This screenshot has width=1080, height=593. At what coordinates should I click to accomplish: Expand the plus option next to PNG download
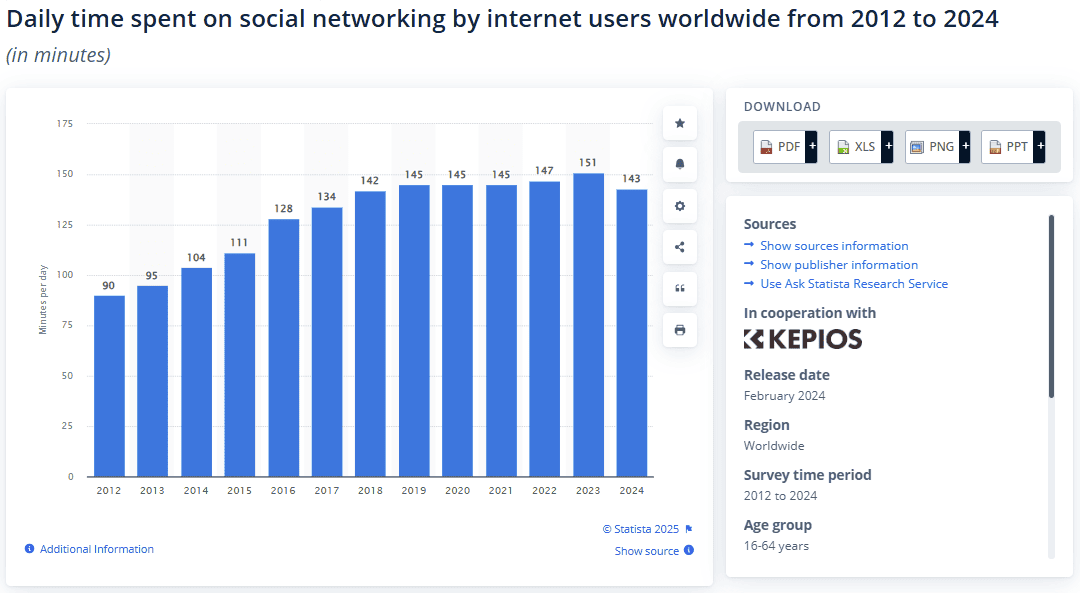964,146
